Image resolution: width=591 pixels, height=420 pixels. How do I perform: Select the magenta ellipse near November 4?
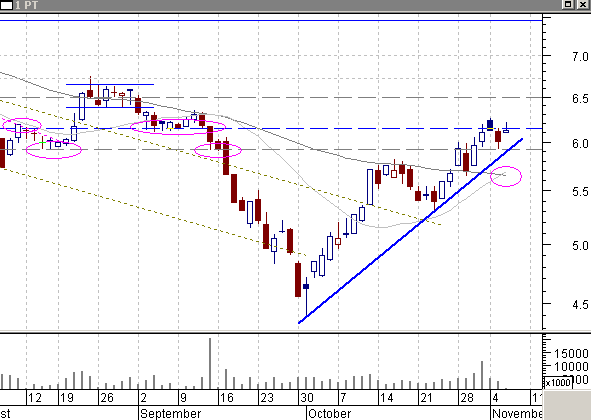pos(506,176)
